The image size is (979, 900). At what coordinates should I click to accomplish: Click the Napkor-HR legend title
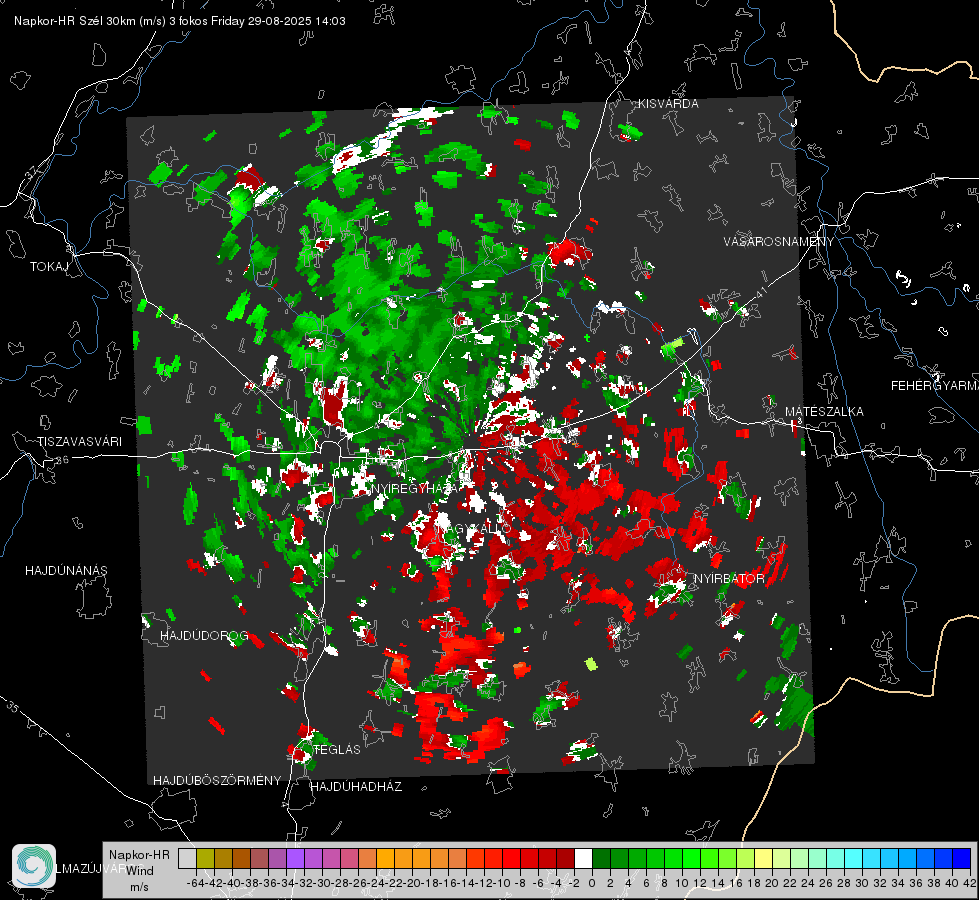click(x=139, y=855)
